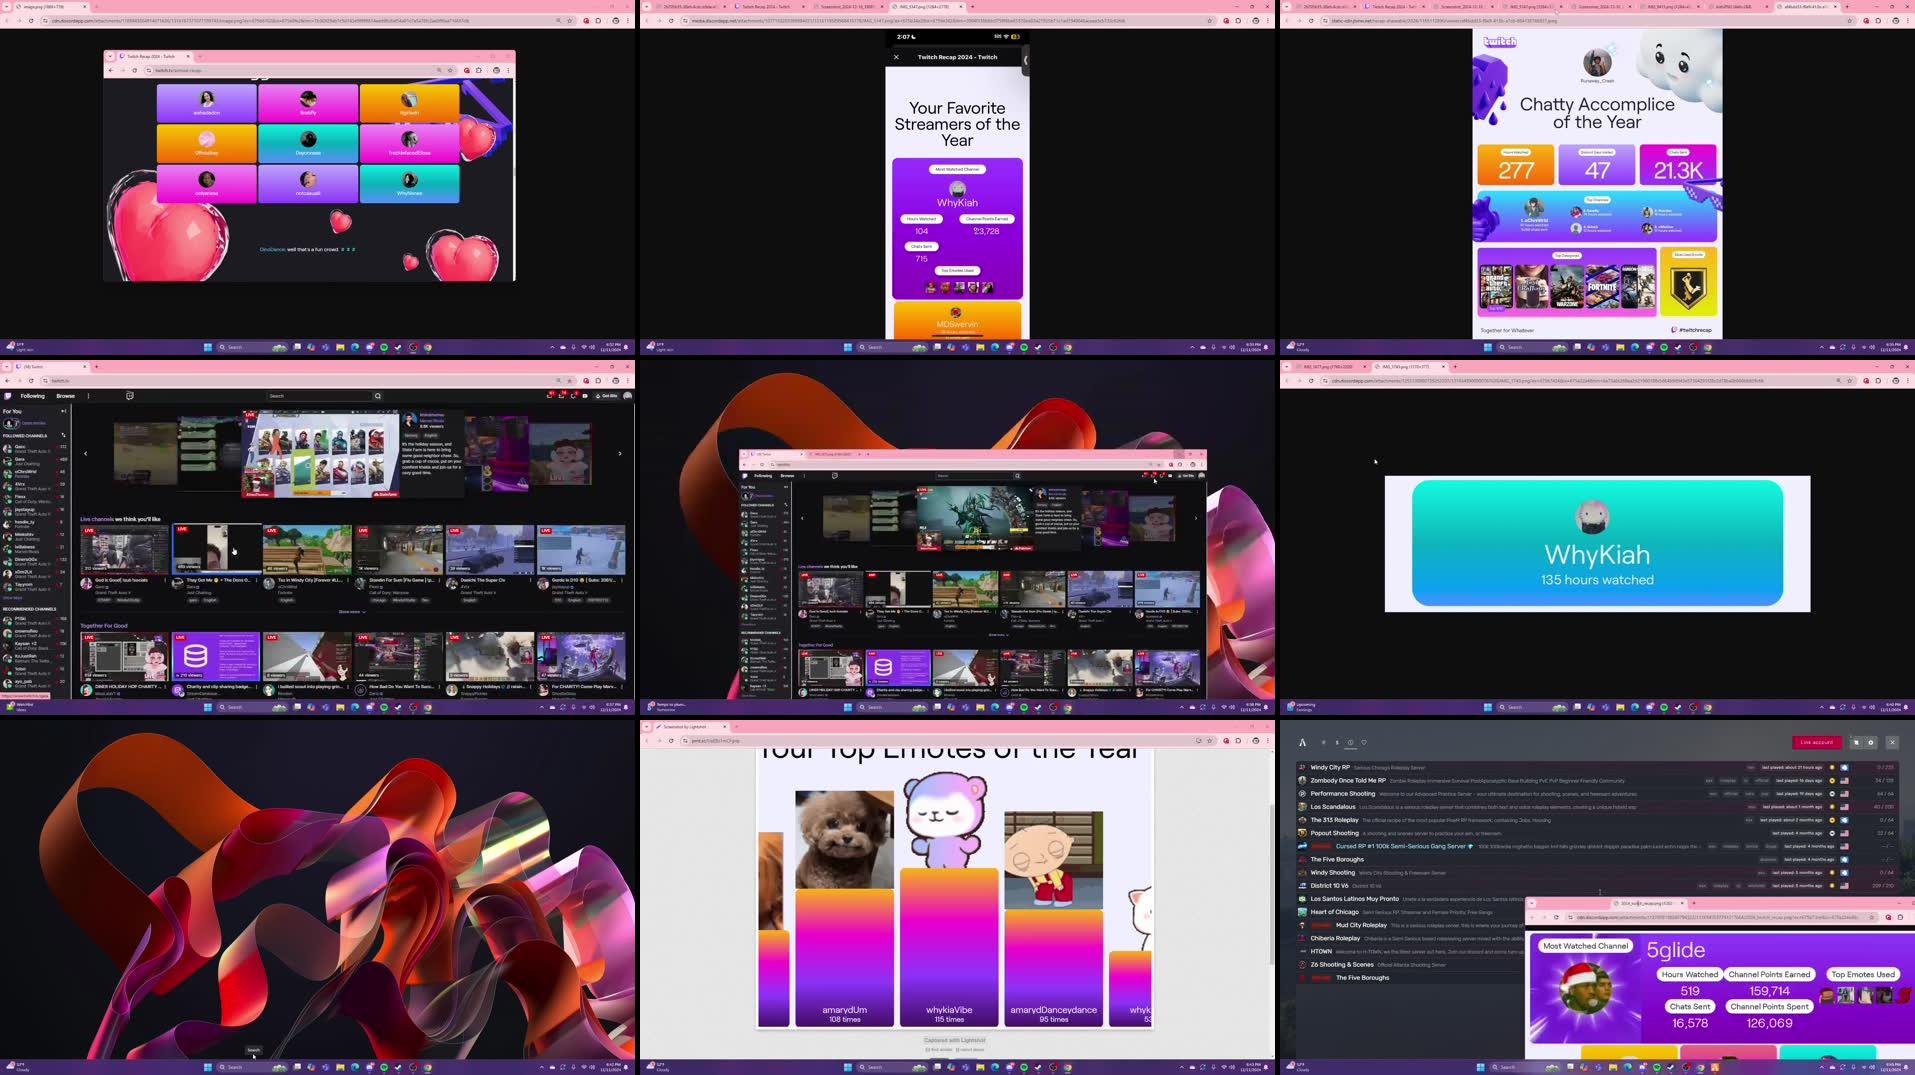The height and width of the screenshot is (1075, 1915).
Task: Click the Fortnite game cover on Chatty Accomplice recap
Action: point(1602,287)
